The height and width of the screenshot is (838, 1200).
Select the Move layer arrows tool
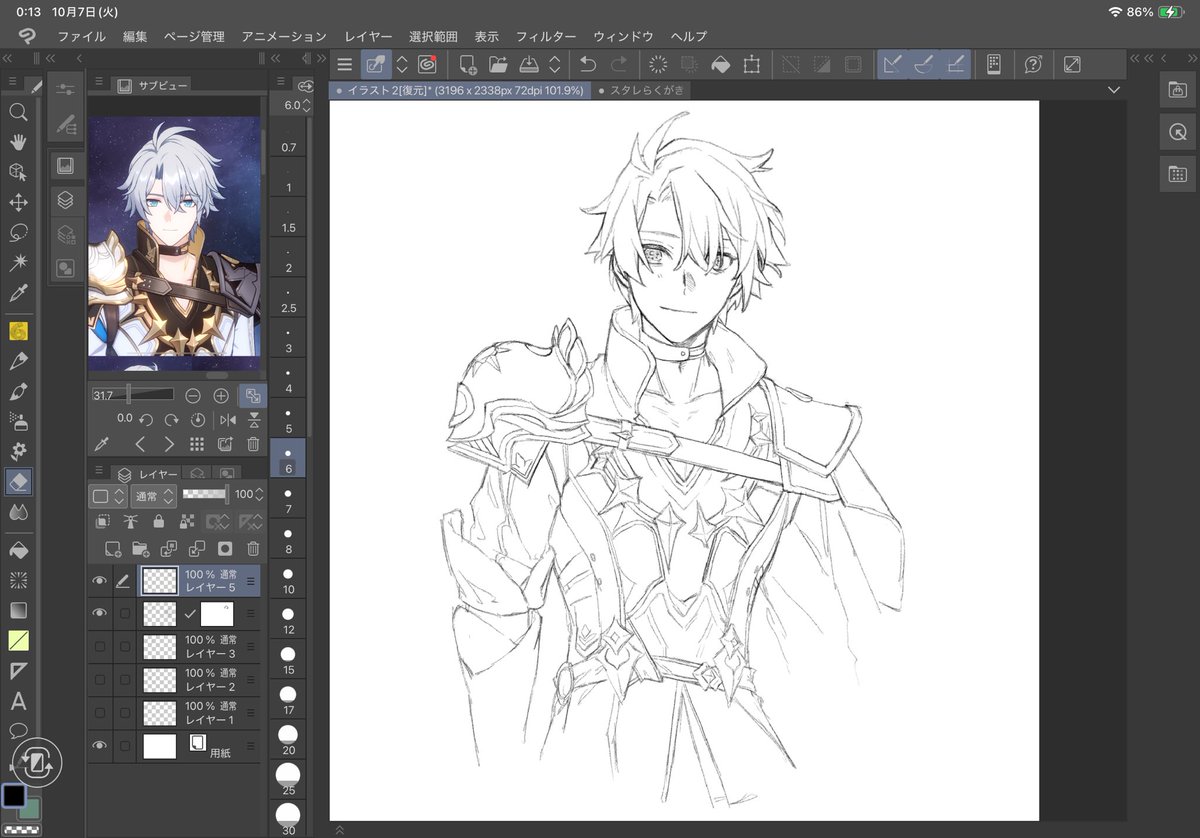click(x=18, y=203)
